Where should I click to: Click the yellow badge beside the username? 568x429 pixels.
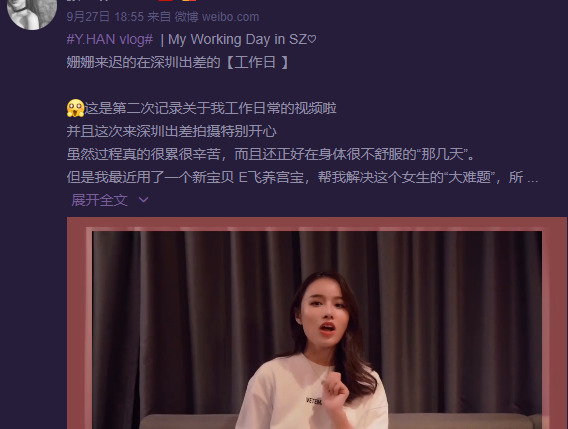coord(189,1)
